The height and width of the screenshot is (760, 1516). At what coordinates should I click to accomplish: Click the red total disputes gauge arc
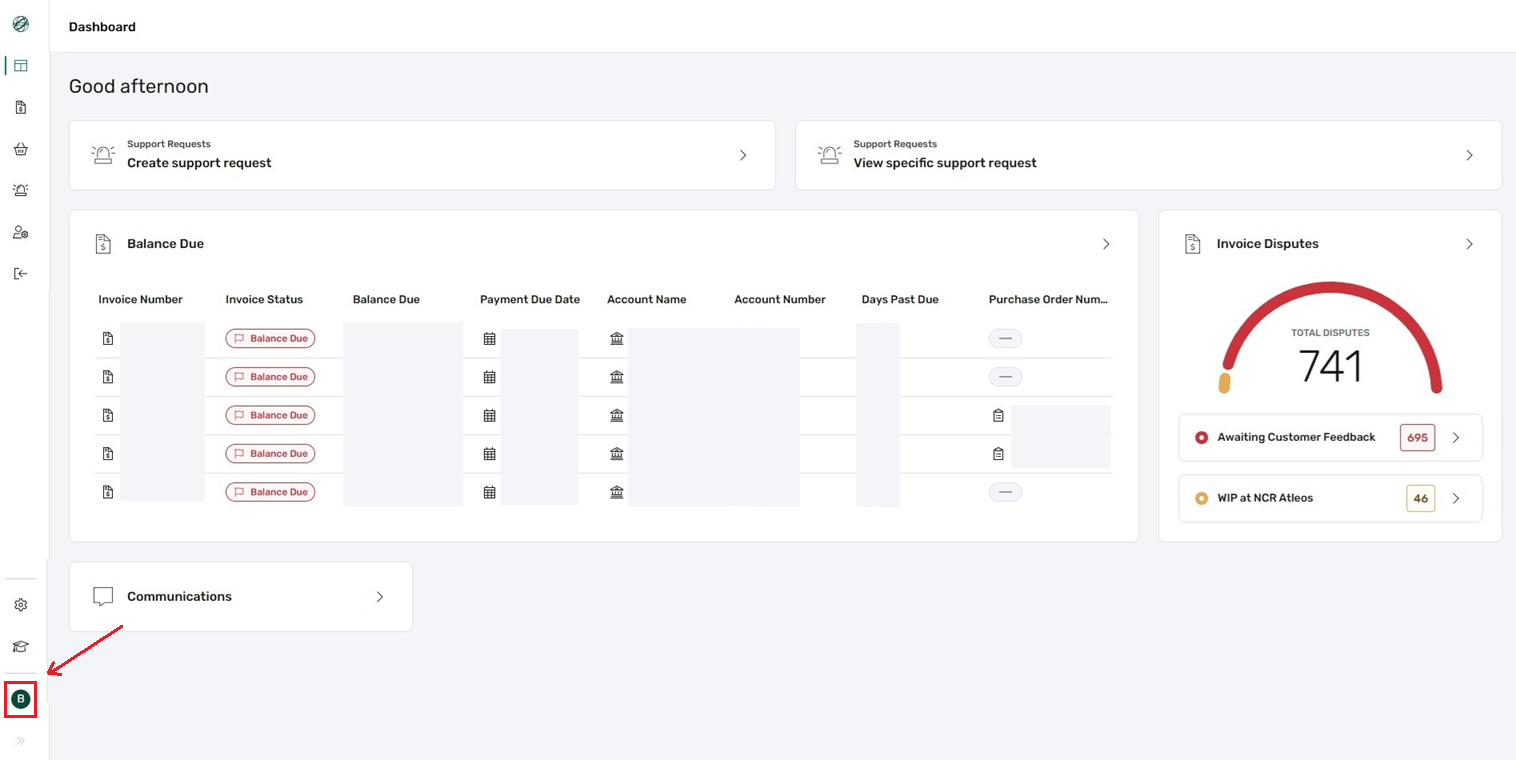(1331, 302)
